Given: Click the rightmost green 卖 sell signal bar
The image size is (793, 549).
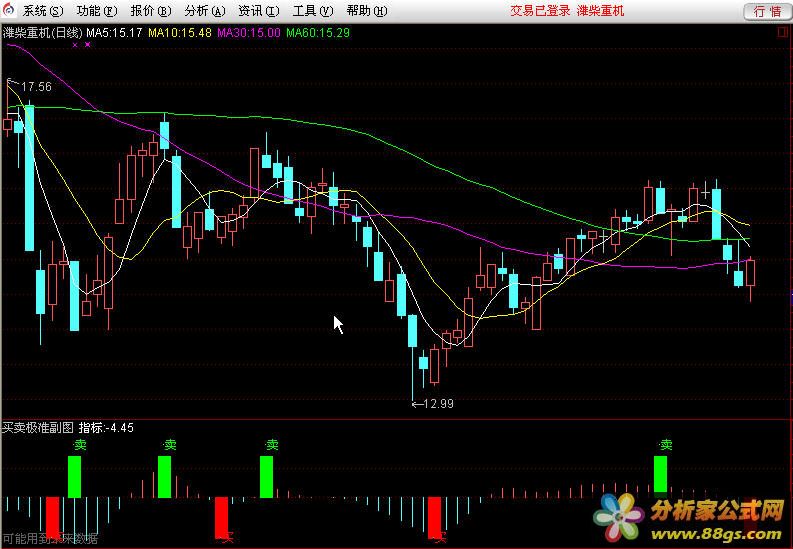Looking at the screenshot, I should click(660, 474).
